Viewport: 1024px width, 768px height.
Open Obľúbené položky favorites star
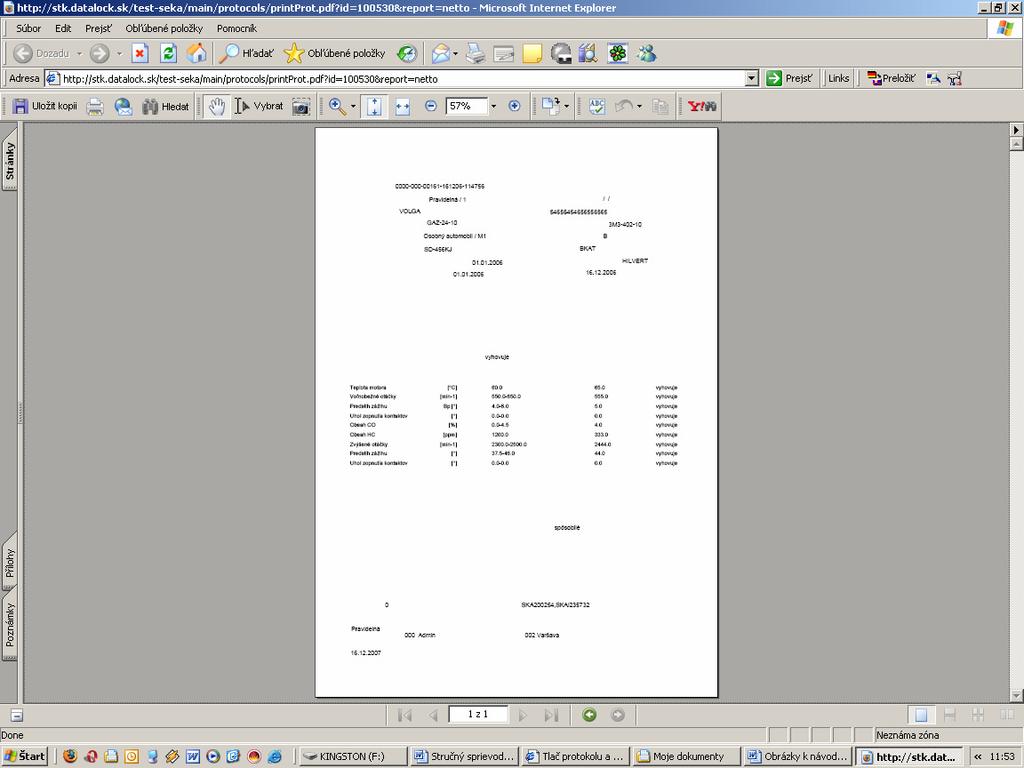[335, 53]
